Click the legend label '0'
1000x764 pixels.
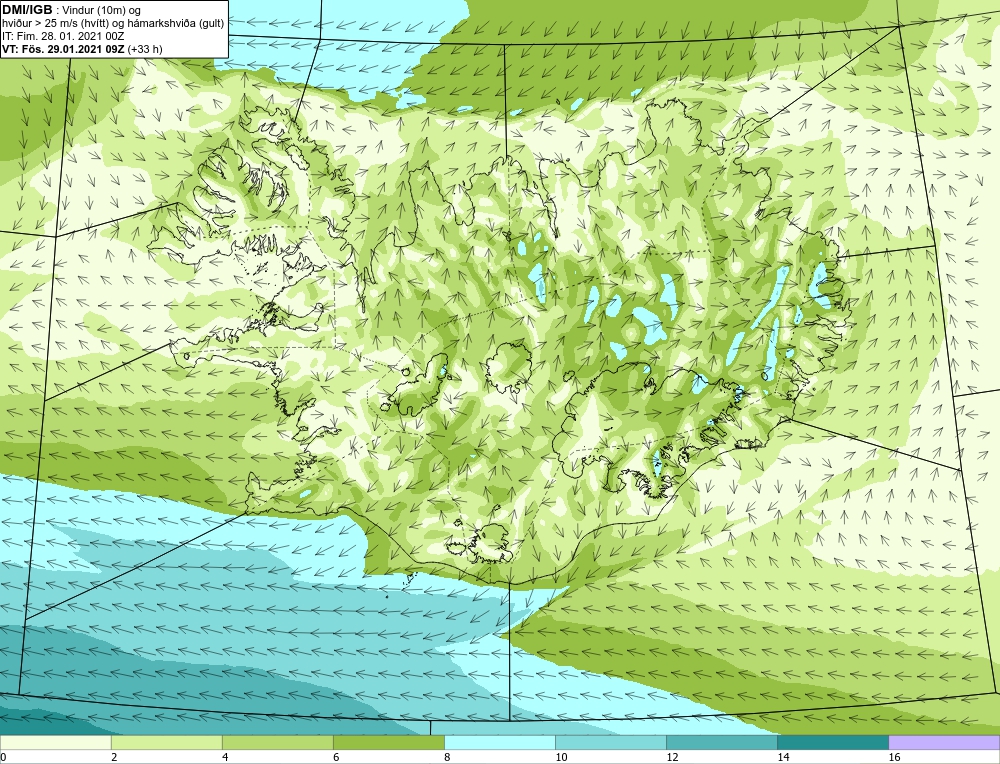click(3, 757)
